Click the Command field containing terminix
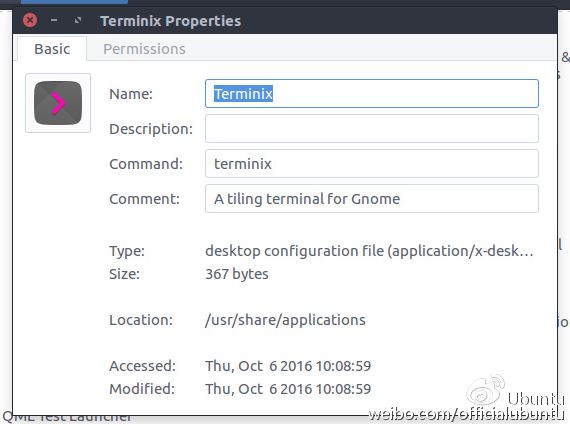 pyautogui.click(x=372, y=164)
